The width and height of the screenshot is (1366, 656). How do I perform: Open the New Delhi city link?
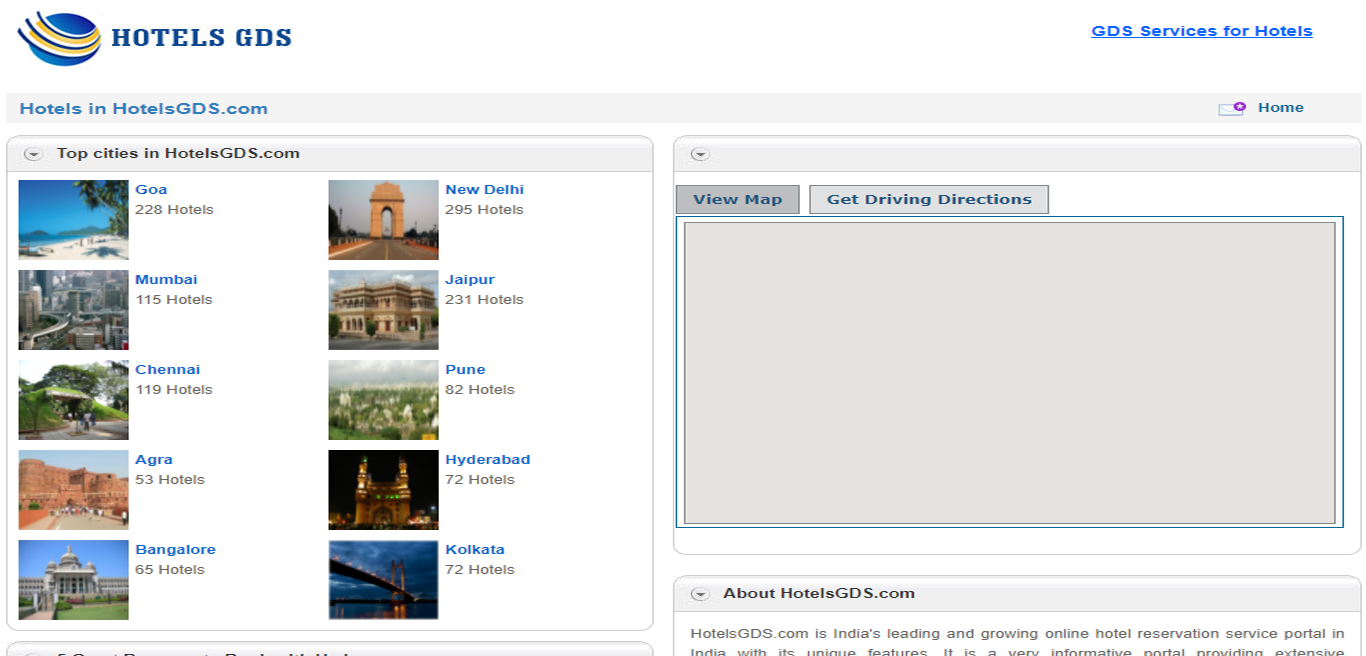[484, 190]
